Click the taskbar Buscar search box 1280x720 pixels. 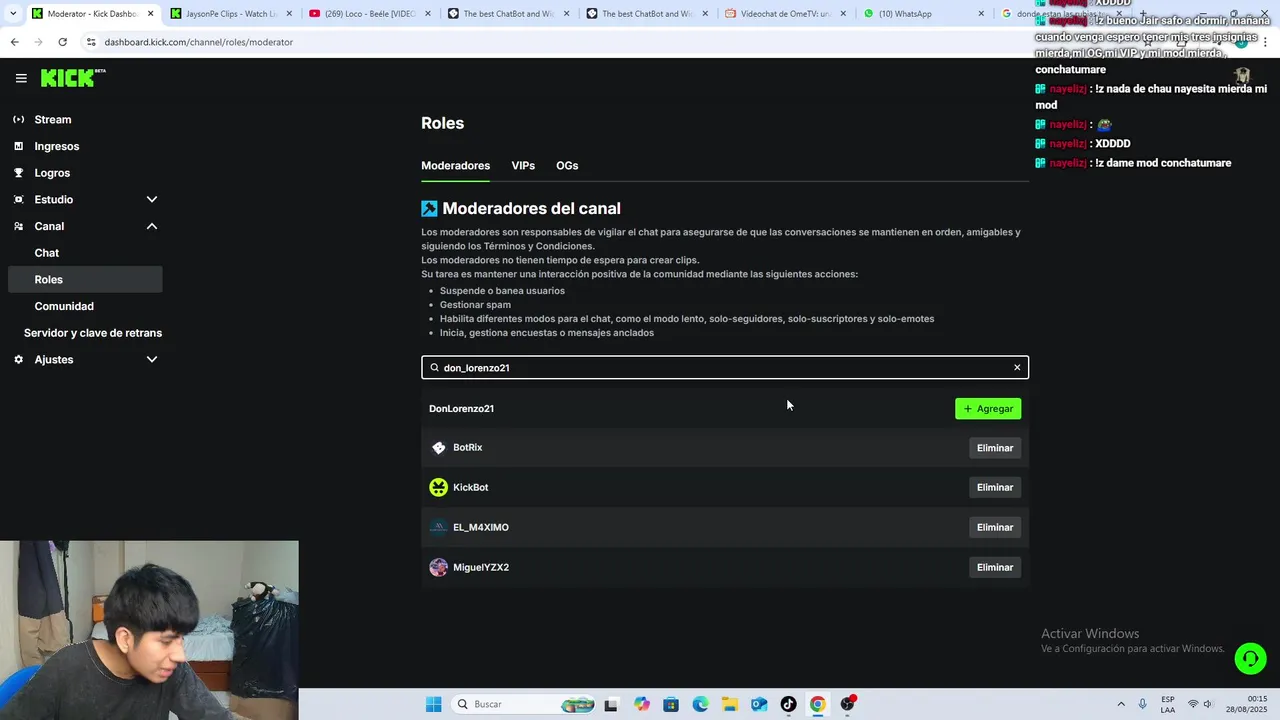[524, 704]
